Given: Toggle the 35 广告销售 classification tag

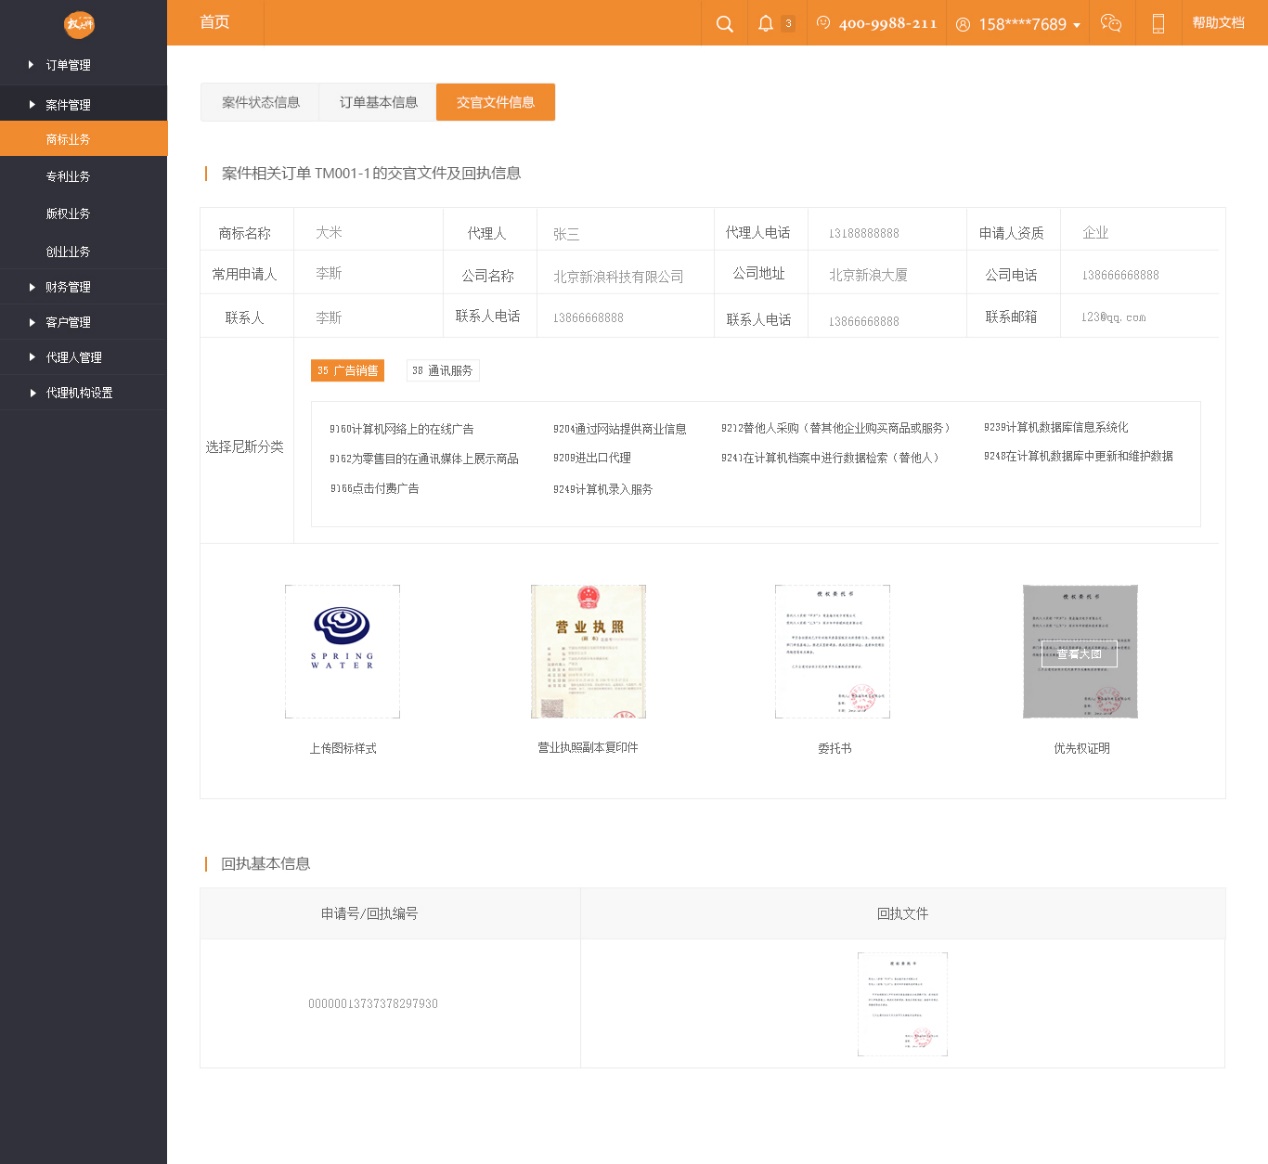Looking at the screenshot, I should tap(347, 370).
